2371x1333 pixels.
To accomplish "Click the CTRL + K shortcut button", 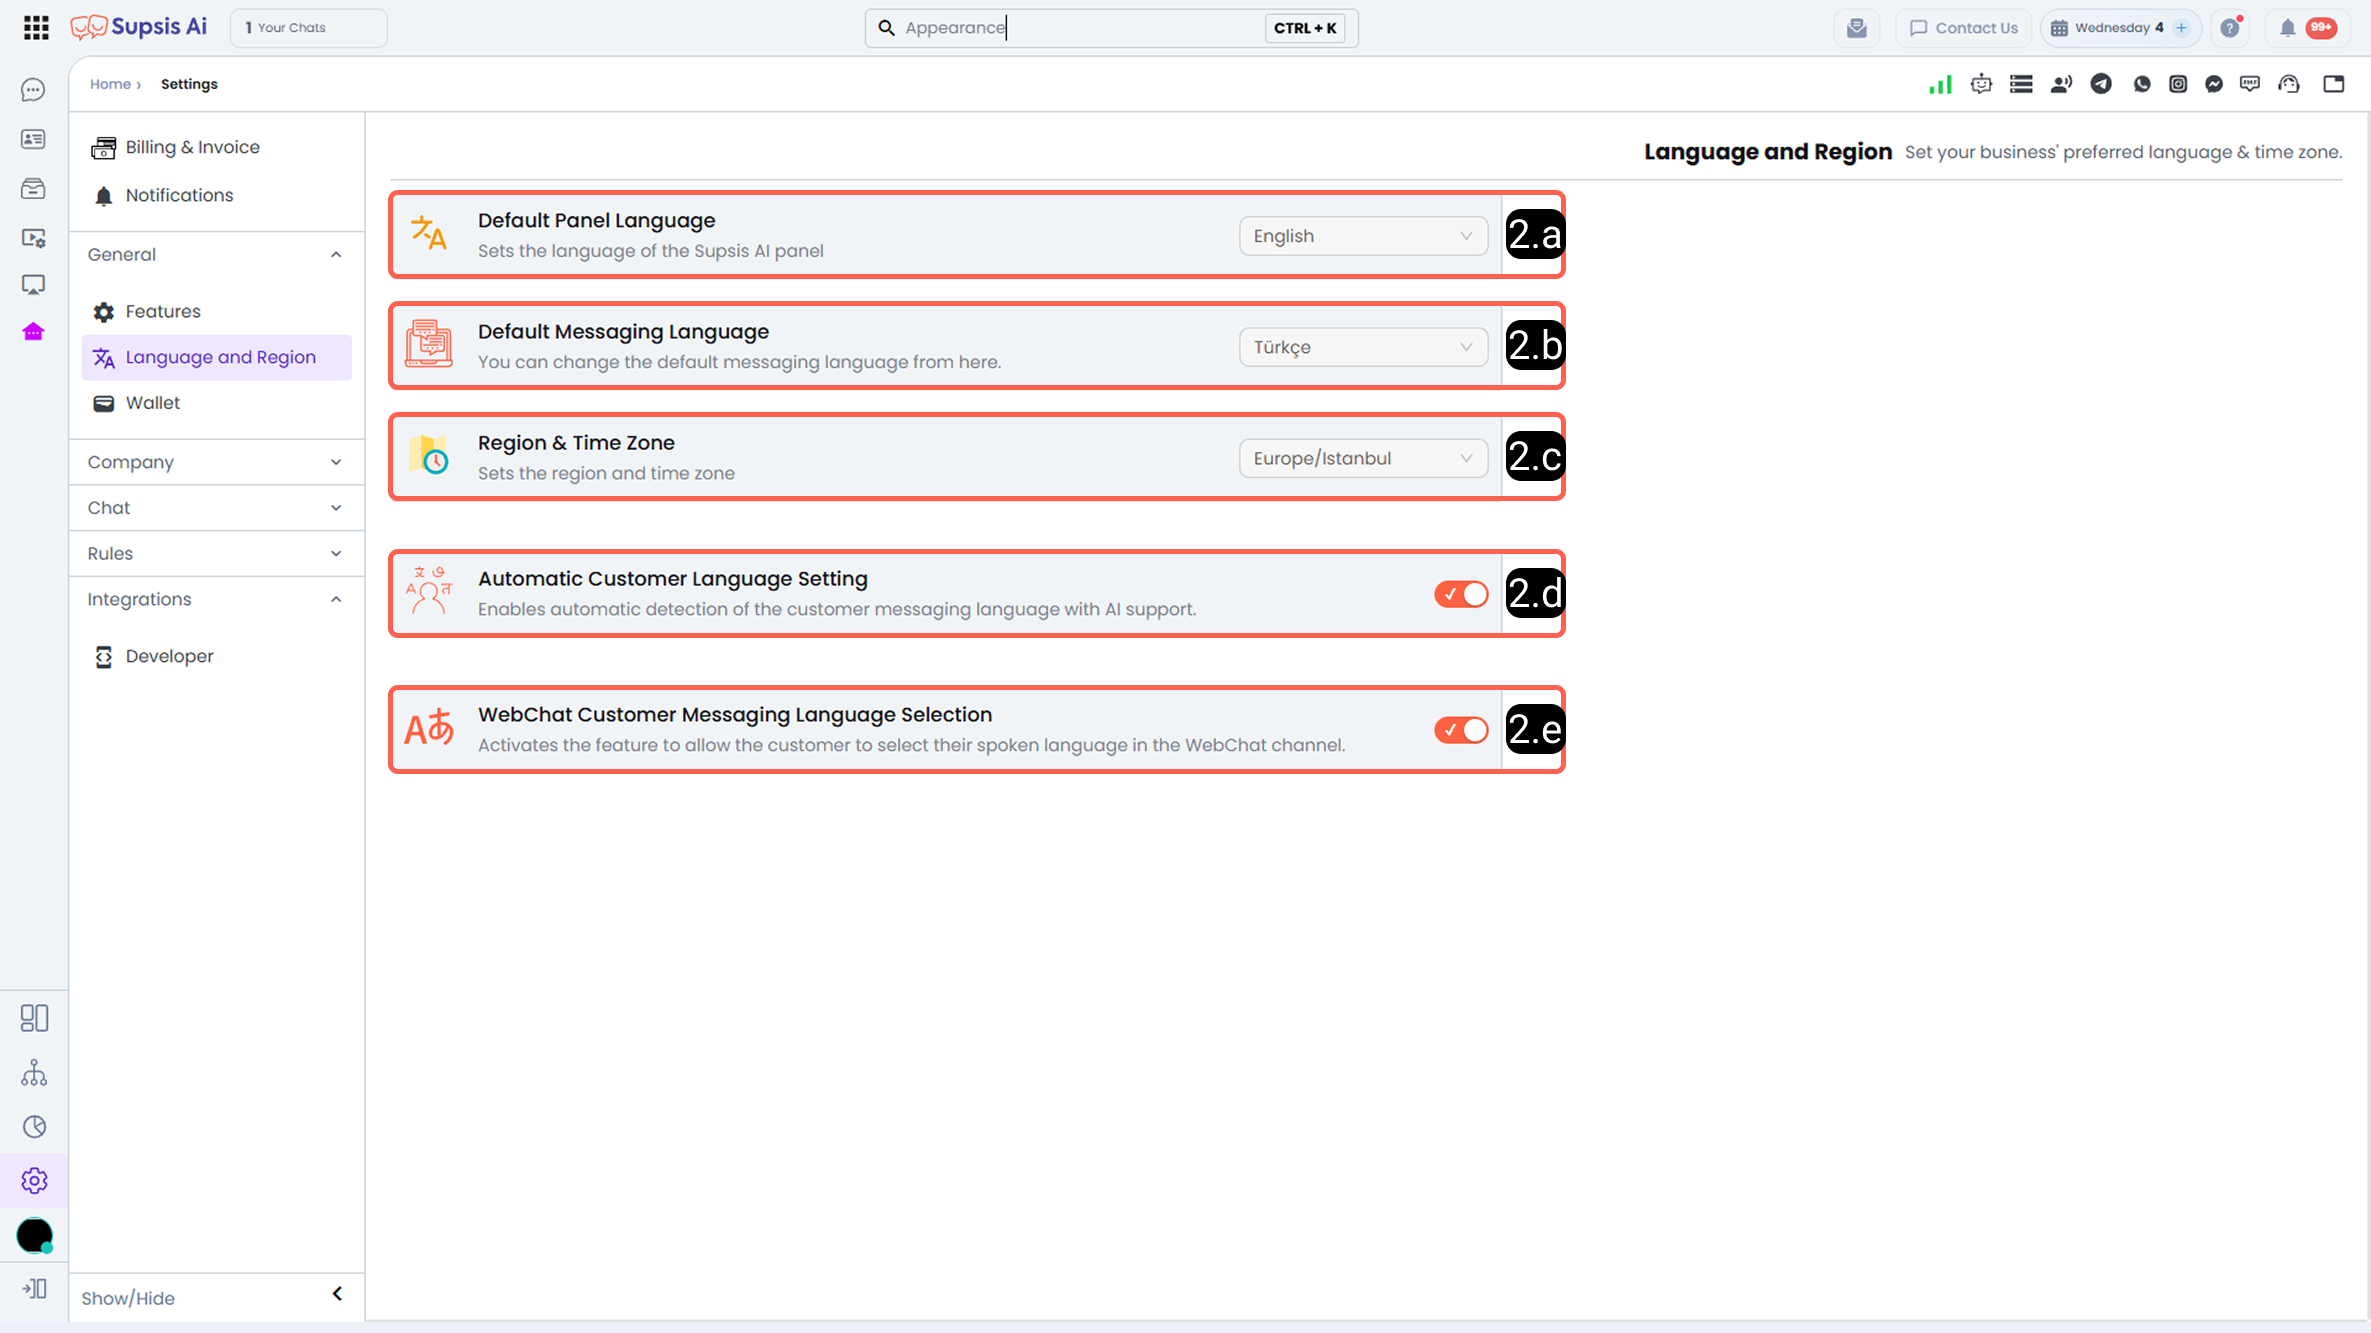I will 1305,28.
